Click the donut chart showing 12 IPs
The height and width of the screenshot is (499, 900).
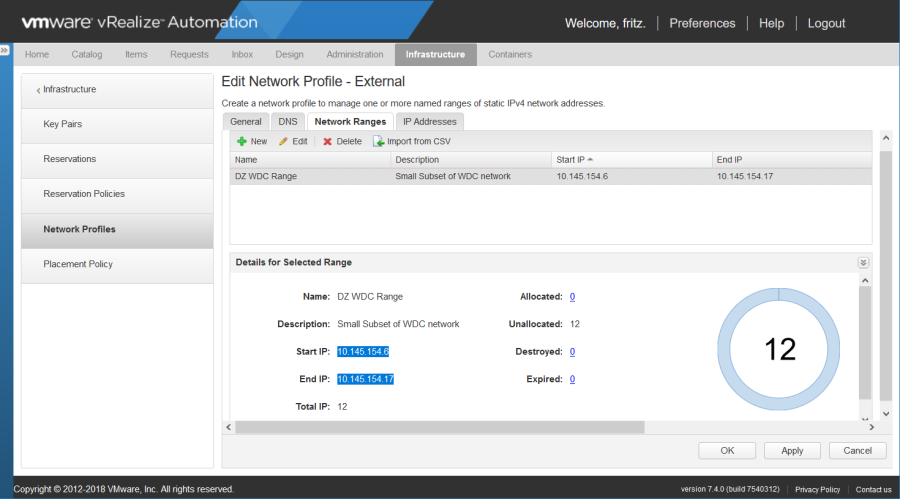click(x=780, y=348)
